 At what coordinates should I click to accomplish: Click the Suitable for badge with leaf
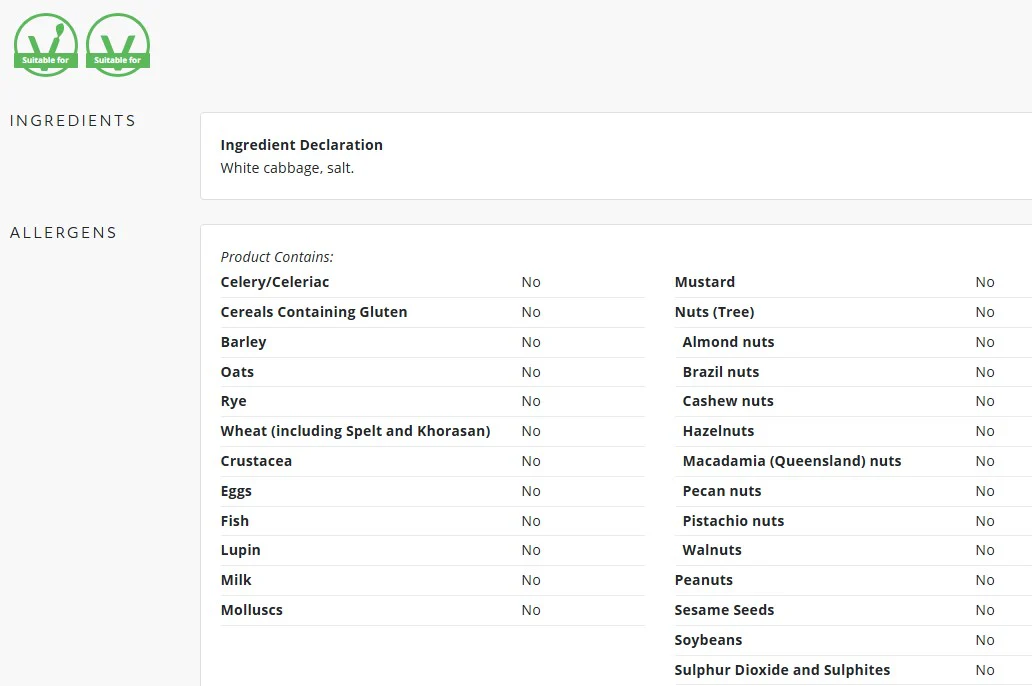(x=45, y=45)
